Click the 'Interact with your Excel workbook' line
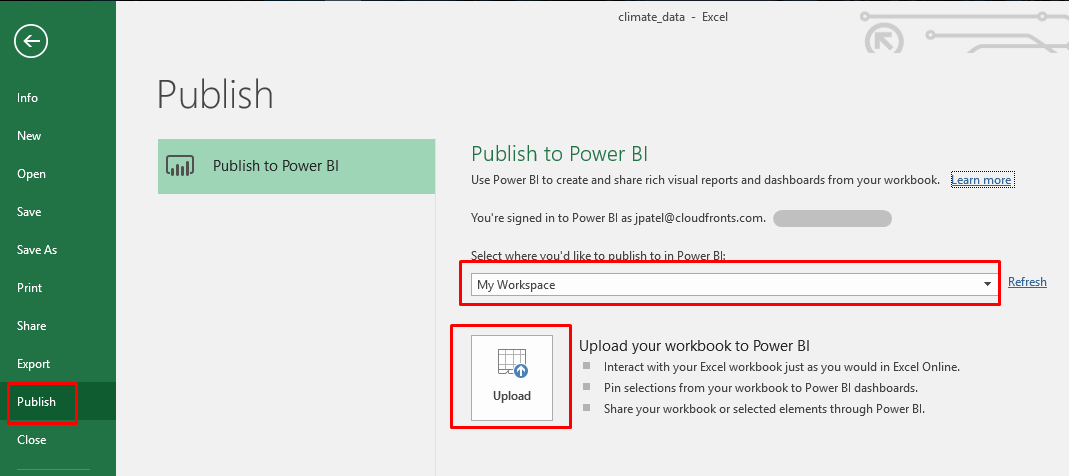1069x476 pixels. tap(782, 367)
